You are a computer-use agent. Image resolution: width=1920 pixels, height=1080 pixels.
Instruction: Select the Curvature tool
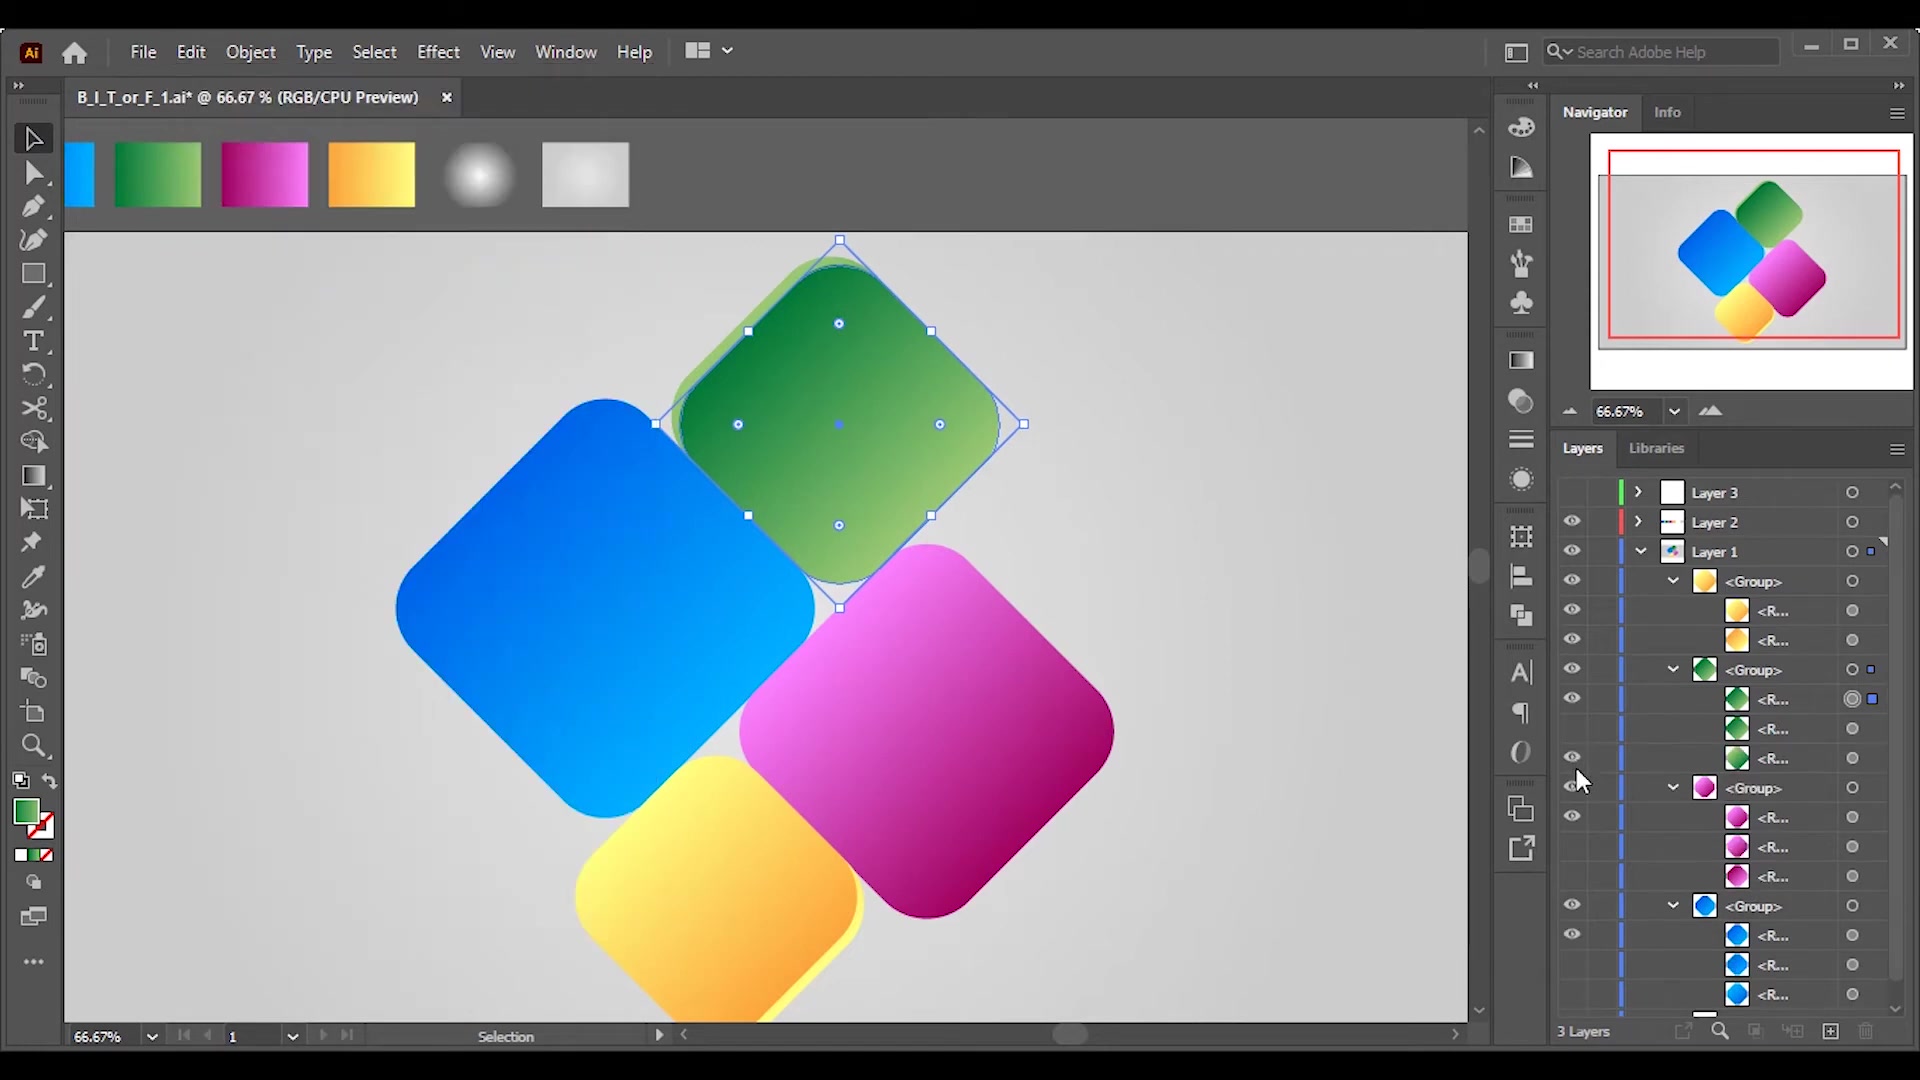click(x=33, y=240)
